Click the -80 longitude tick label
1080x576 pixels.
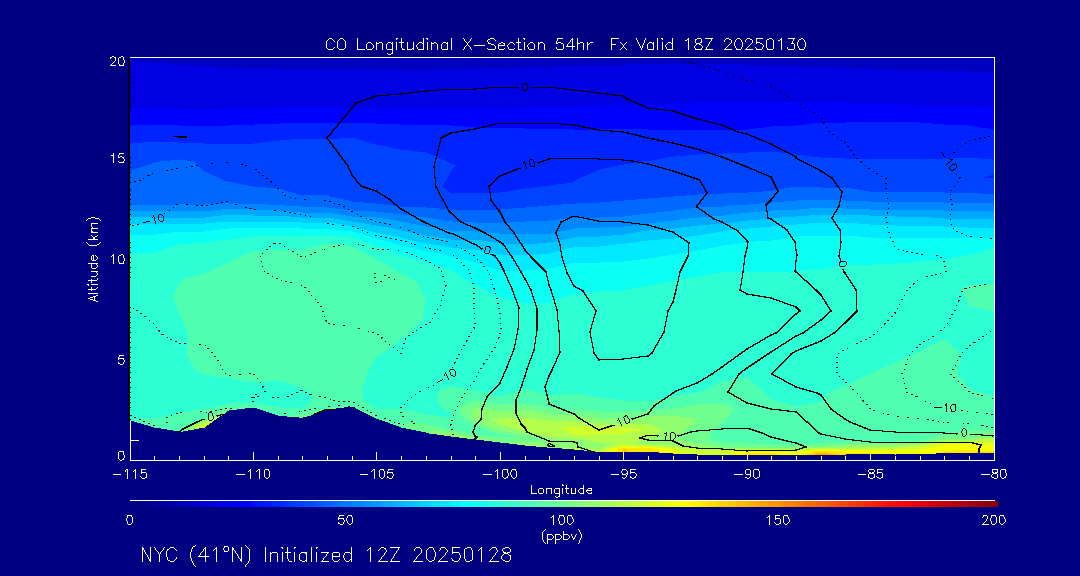[993, 475]
